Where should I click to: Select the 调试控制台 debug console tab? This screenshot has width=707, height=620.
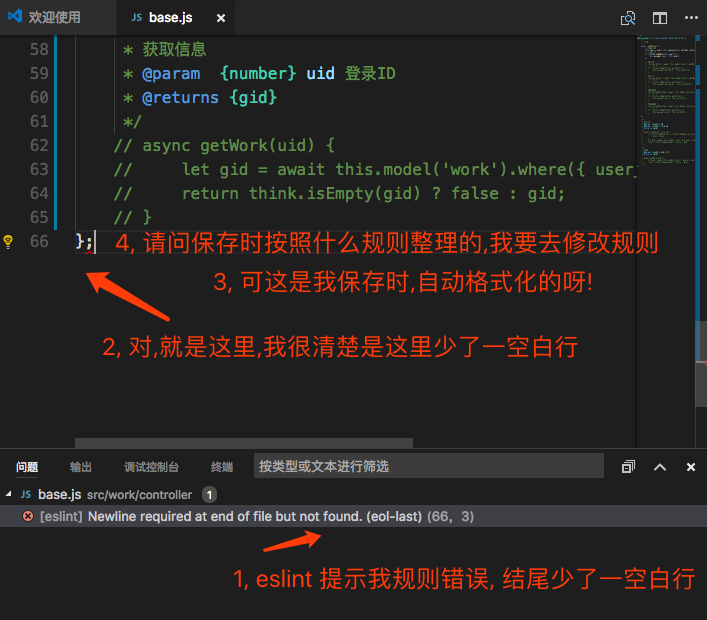(152, 467)
